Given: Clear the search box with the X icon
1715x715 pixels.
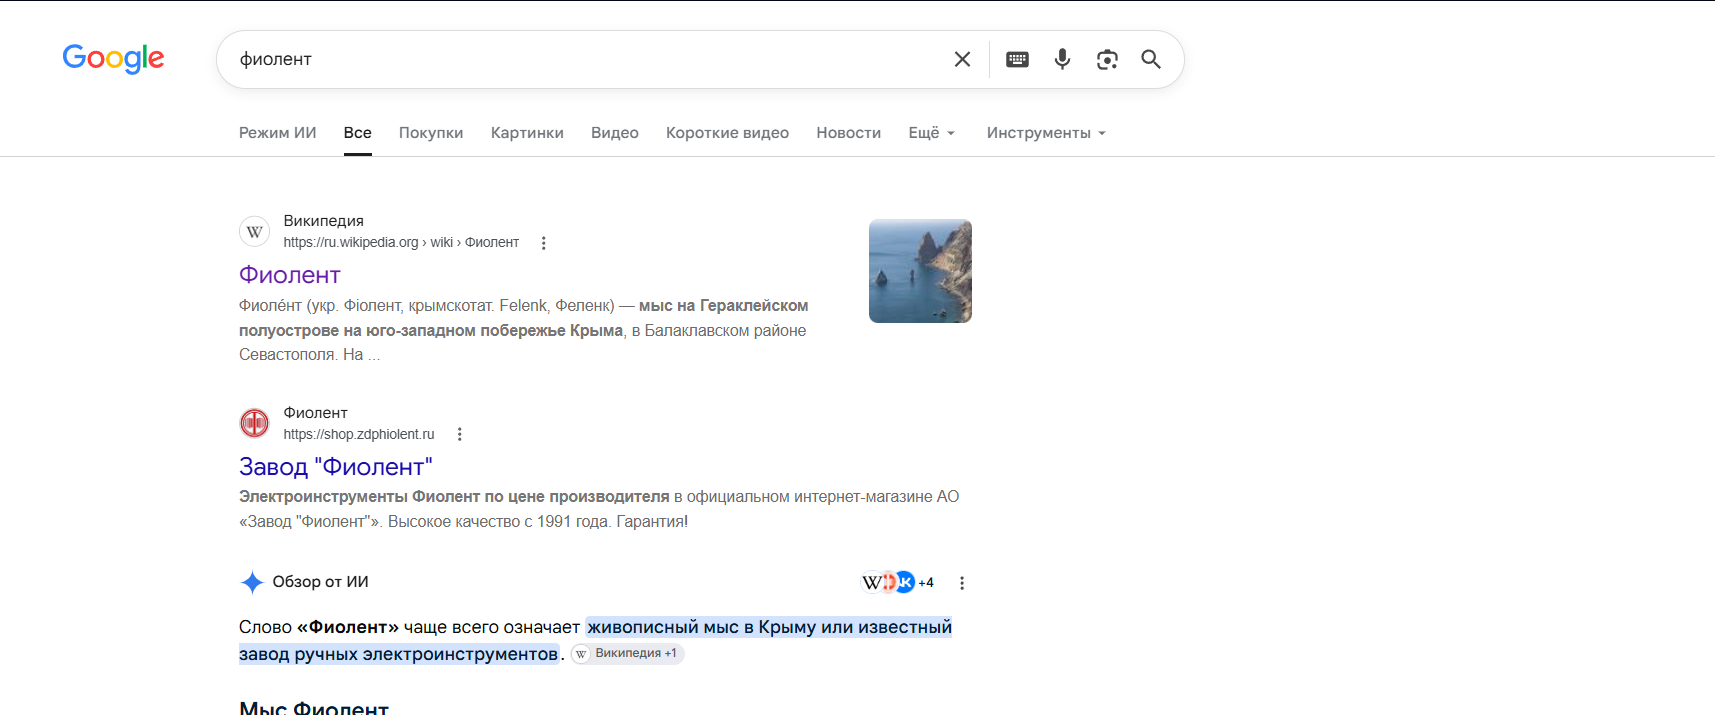Looking at the screenshot, I should [x=962, y=59].
